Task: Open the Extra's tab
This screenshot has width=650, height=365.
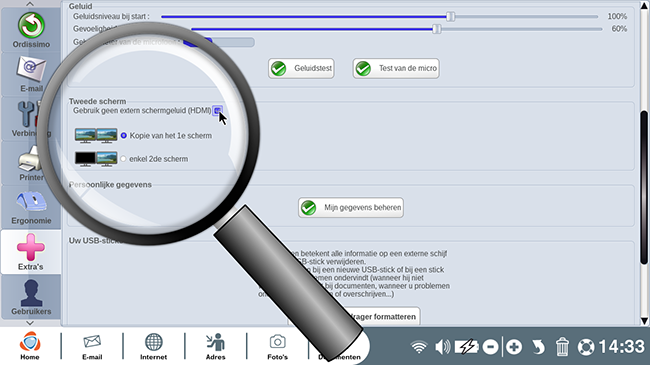Action: 31,252
